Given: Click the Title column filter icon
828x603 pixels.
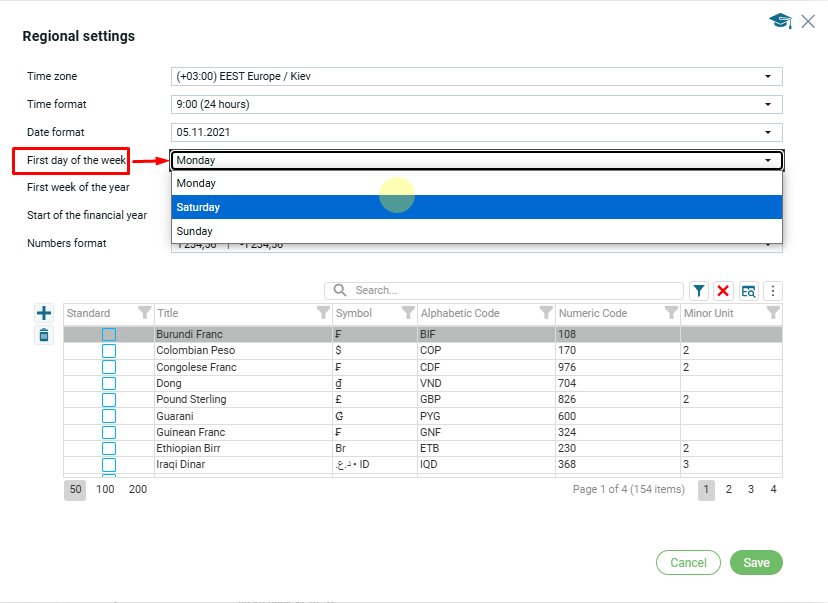Looking at the screenshot, I should click(323, 313).
